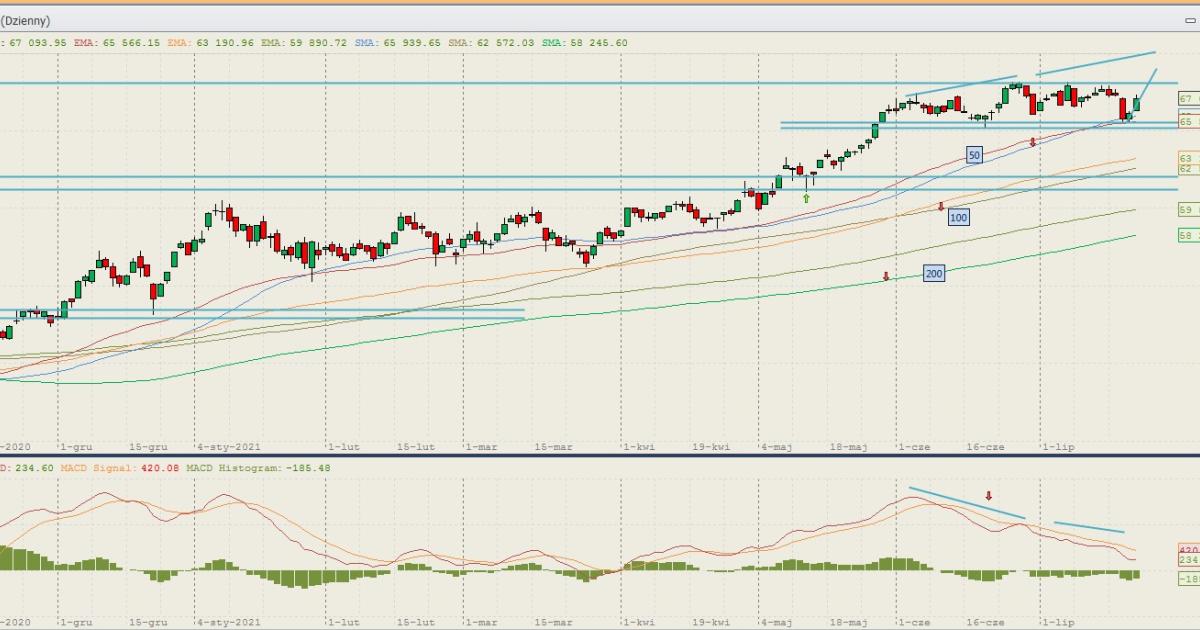
Task: Click the 1-kwi date on upper time axis
Action: pyautogui.click(x=637, y=447)
